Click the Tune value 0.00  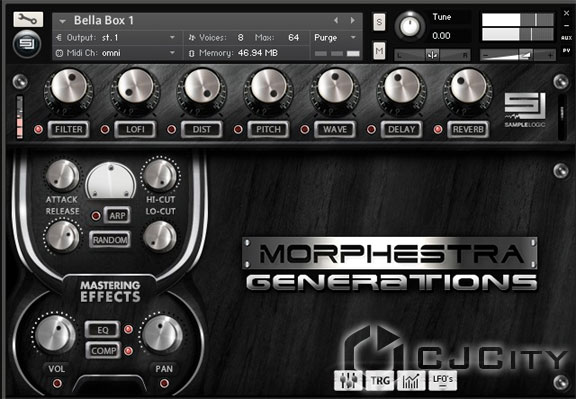click(441, 36)
